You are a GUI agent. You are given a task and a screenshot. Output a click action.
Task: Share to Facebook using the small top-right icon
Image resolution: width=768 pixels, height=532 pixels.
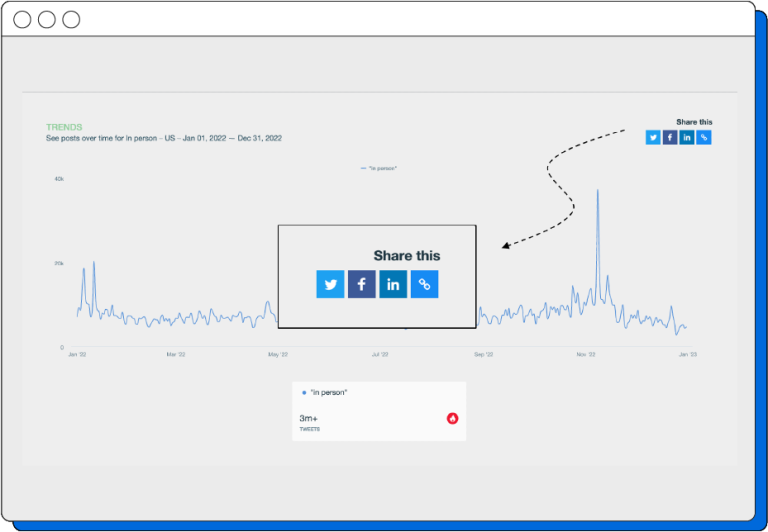coord(670,137)
